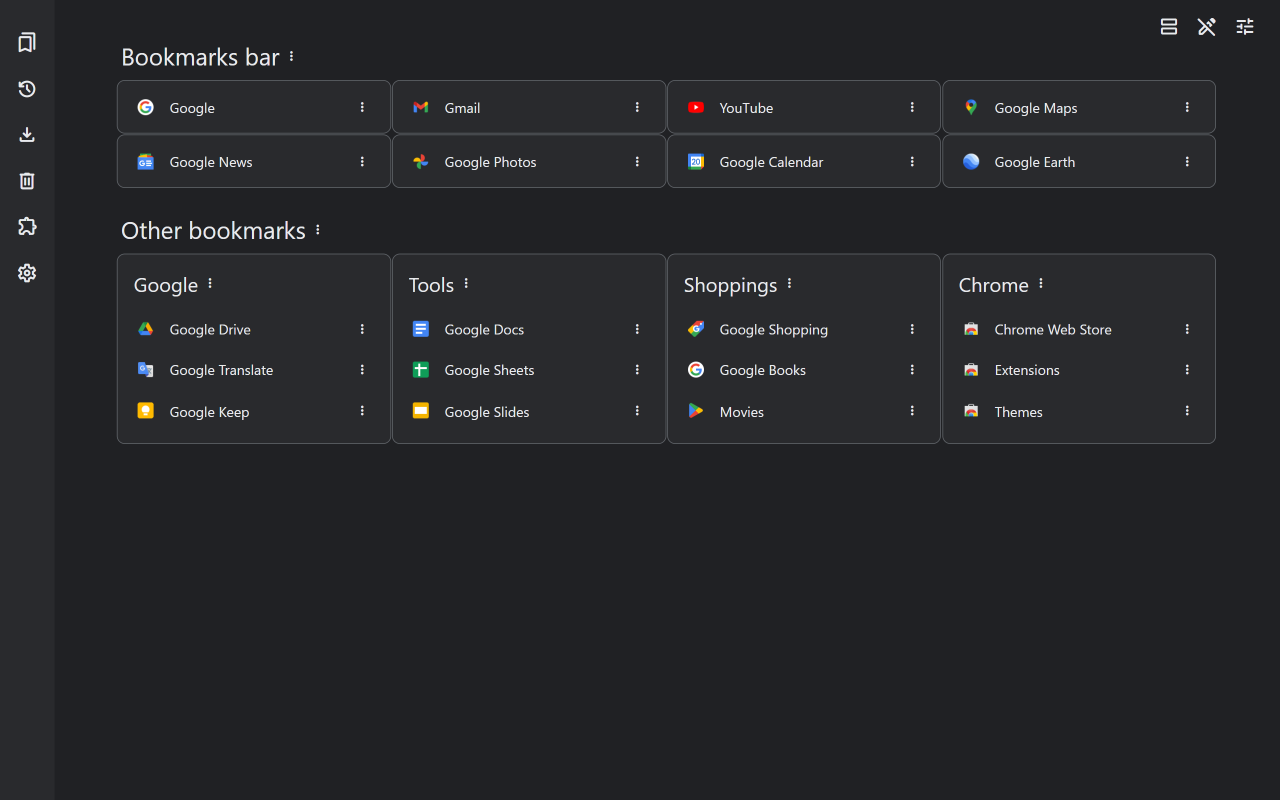Click the Movies Play icon

coord(696,411)
